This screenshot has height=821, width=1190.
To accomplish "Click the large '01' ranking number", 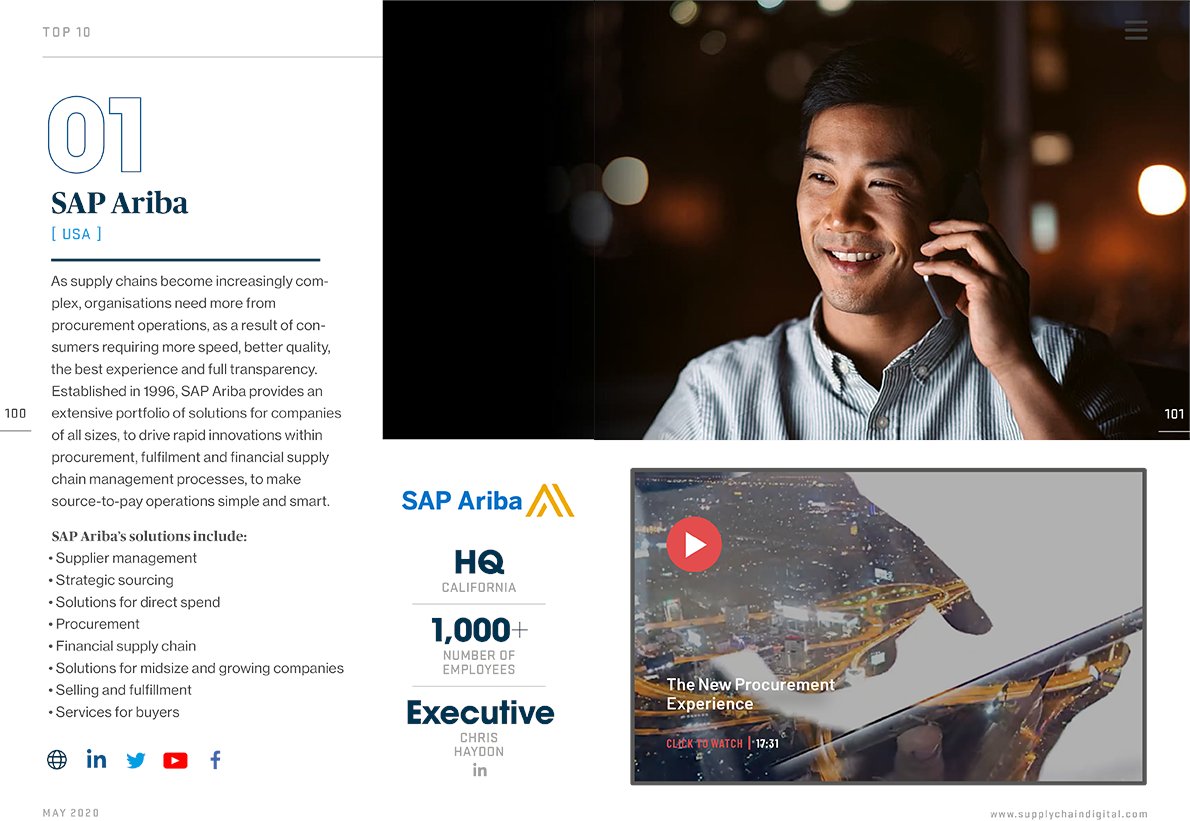I will 95,135.
